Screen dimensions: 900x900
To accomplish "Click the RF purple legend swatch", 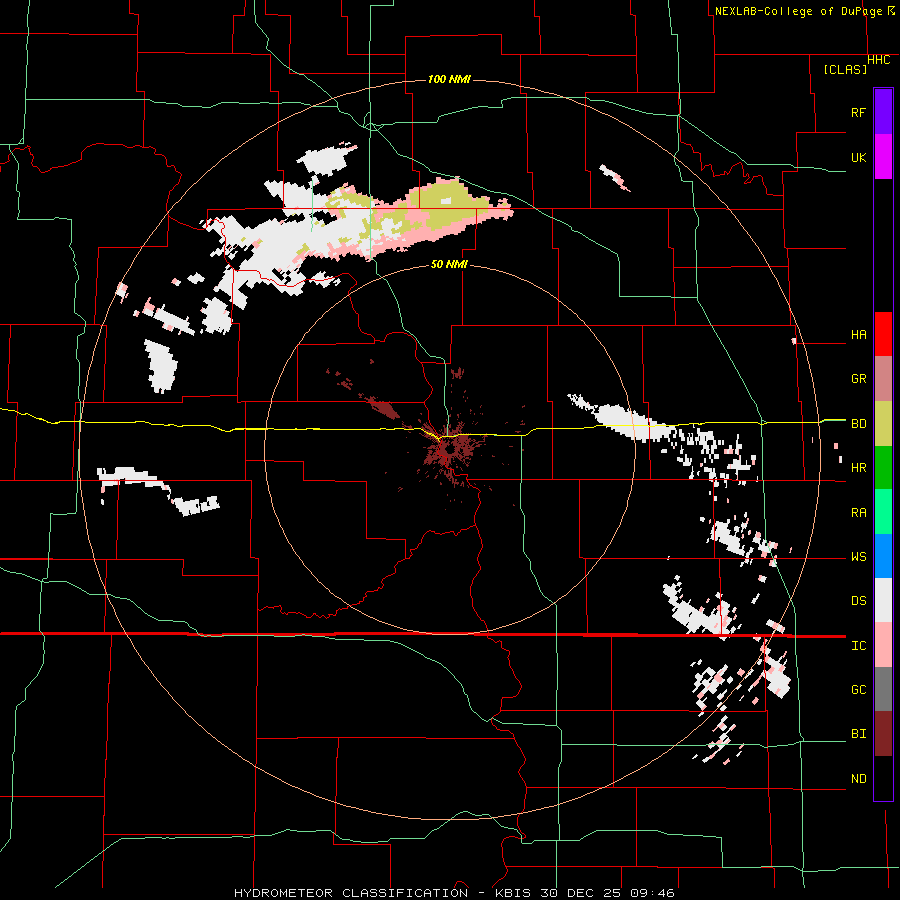I will click(883, 112).
